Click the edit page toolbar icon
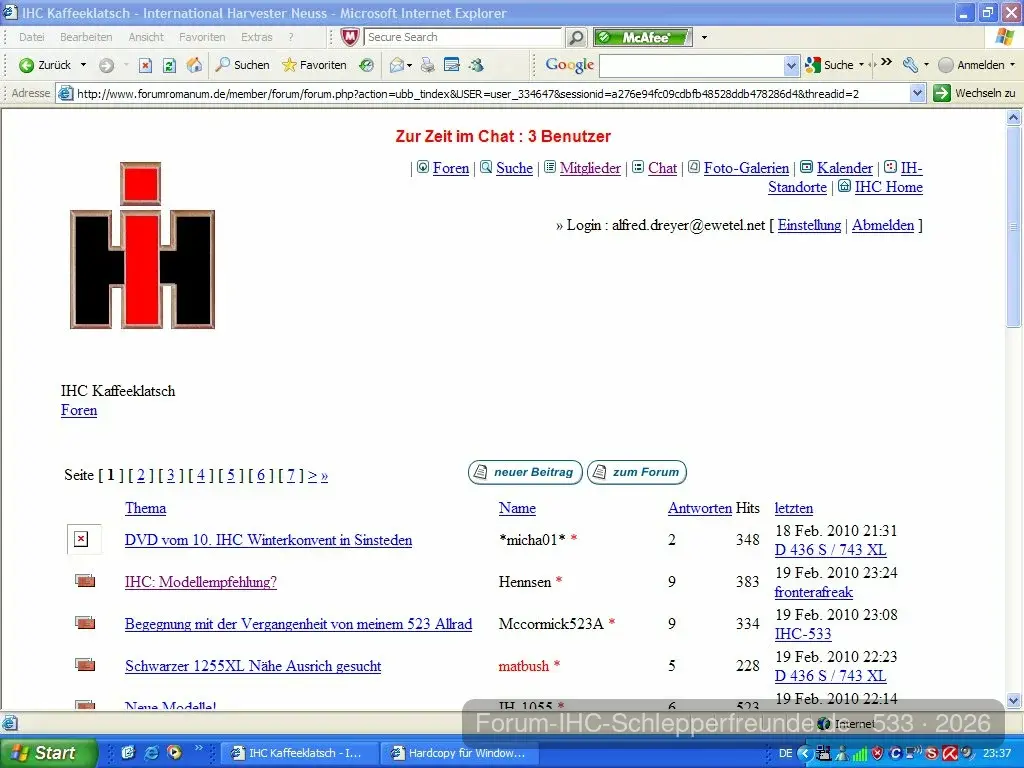The image size is (1024, 768). pyautogui.click(x=451, y=65)
